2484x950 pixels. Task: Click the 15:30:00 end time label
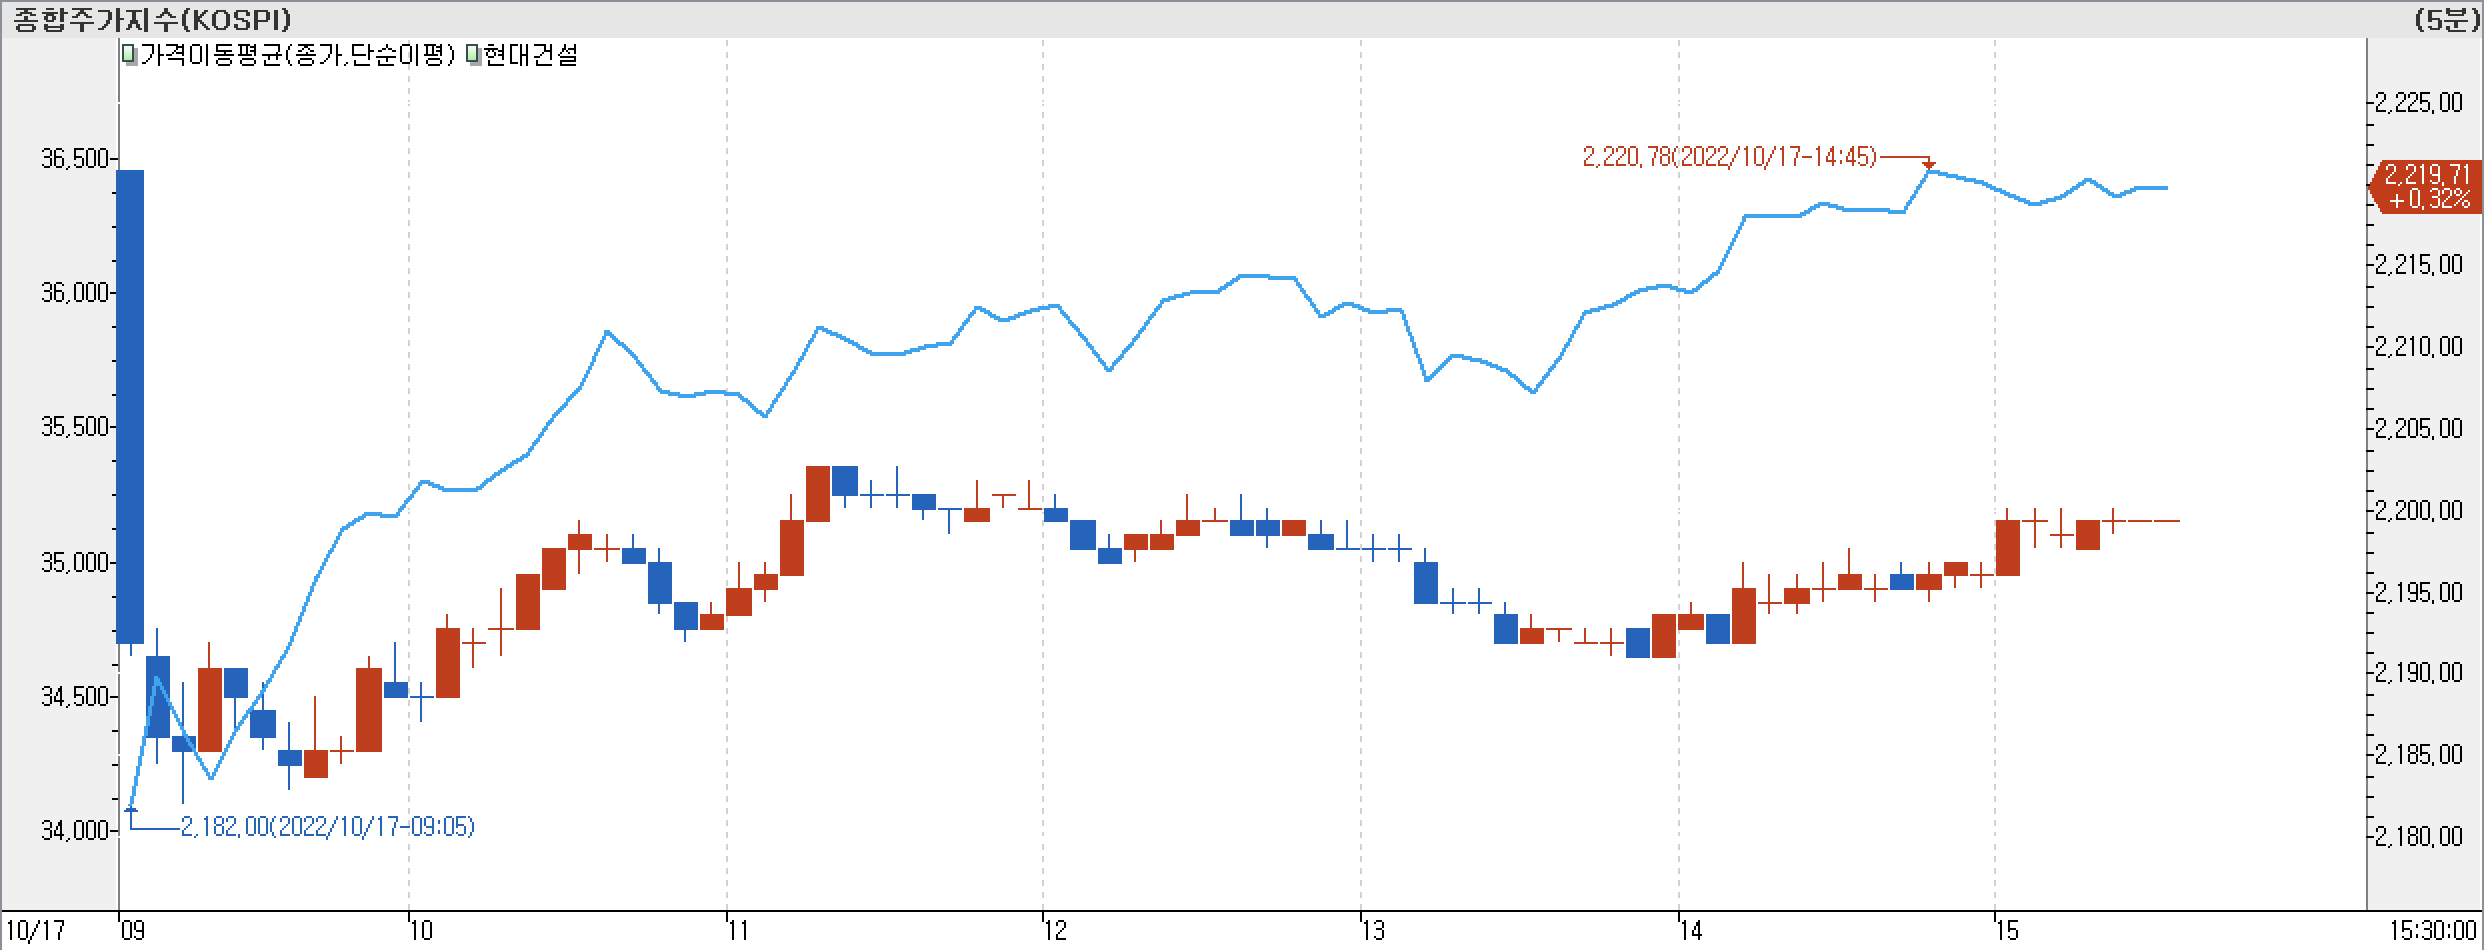point(2431,932)
